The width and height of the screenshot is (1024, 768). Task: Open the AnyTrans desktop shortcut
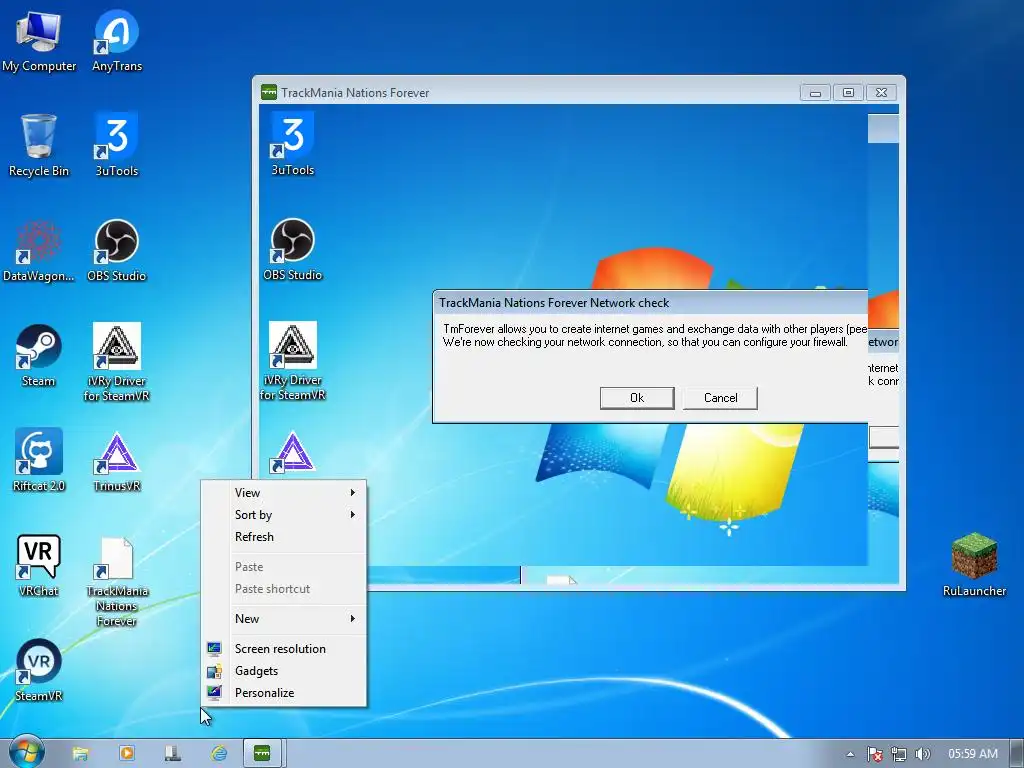pos(117,40)
